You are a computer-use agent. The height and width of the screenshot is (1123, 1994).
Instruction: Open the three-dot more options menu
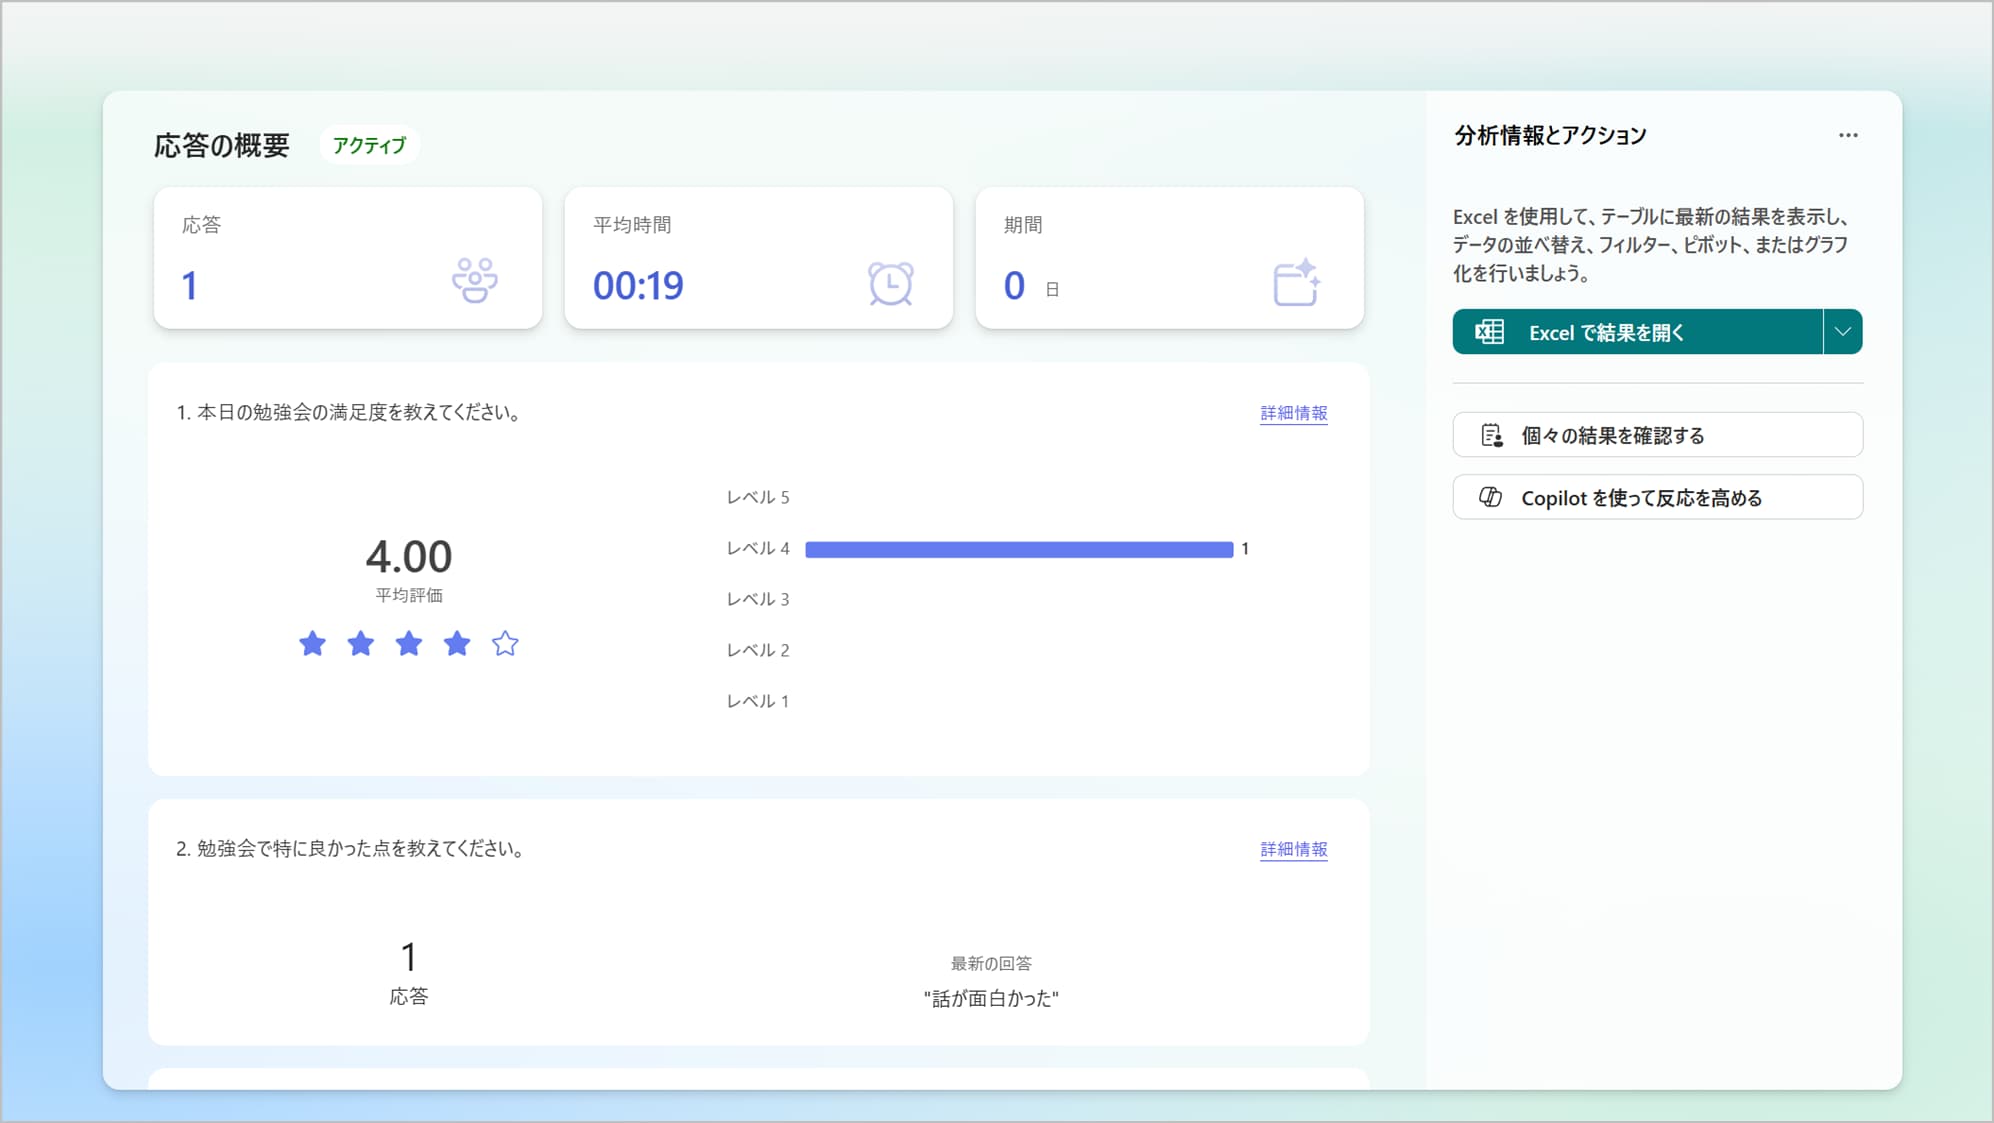pyautogui.click(x=1847, y=135)
